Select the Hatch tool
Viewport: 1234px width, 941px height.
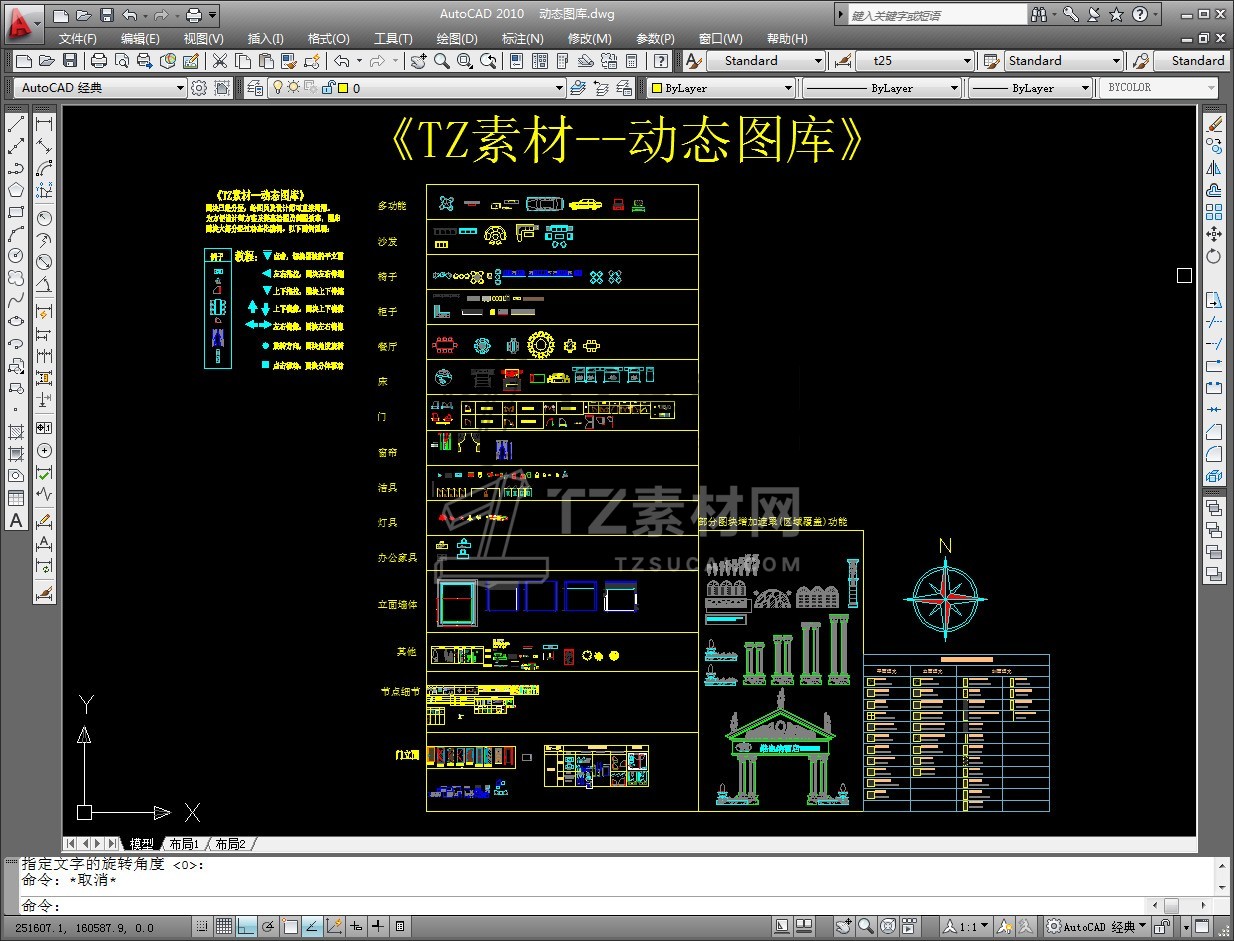tap(16, 432)
